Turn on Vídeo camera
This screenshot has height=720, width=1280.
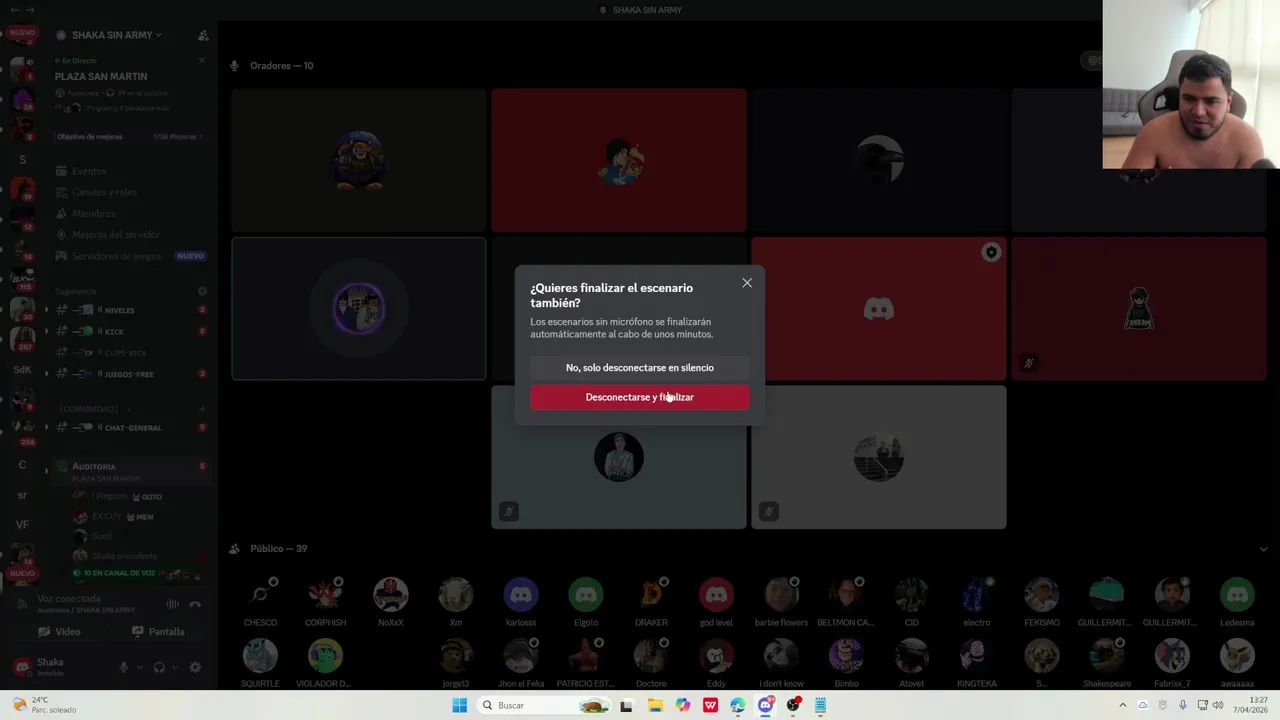(60, 632)
